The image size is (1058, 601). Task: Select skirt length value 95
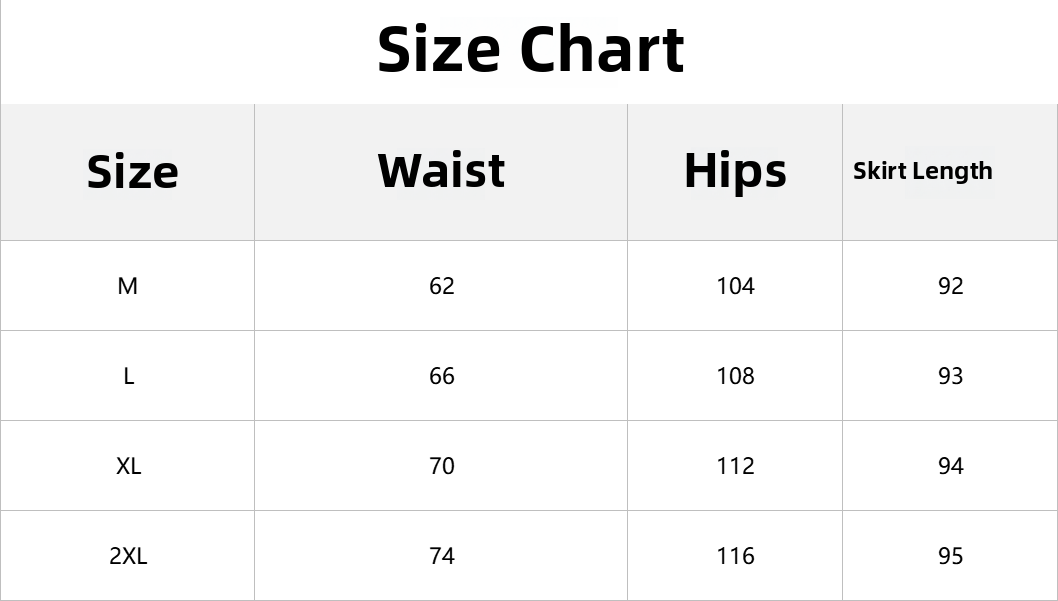(951, 556)
